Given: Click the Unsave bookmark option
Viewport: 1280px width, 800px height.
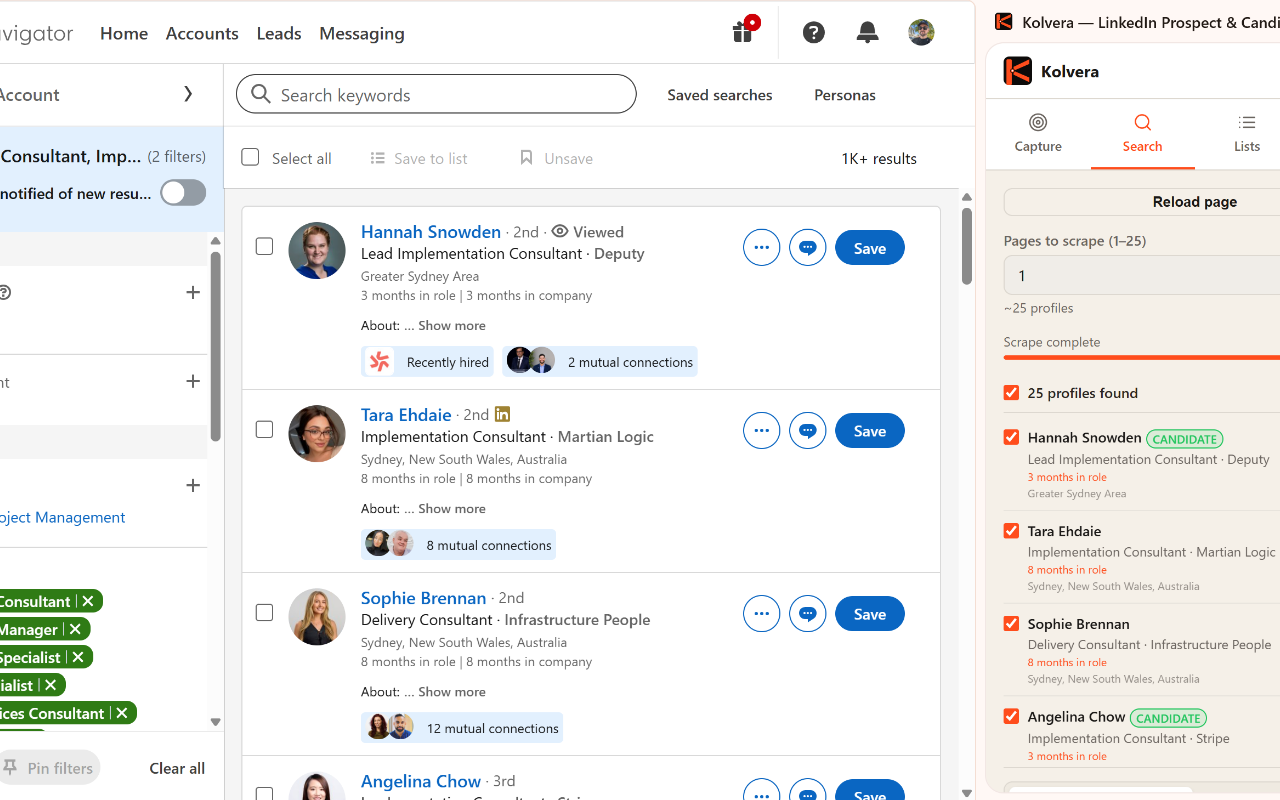Looking at the screenshot, I should click(556, 158).
